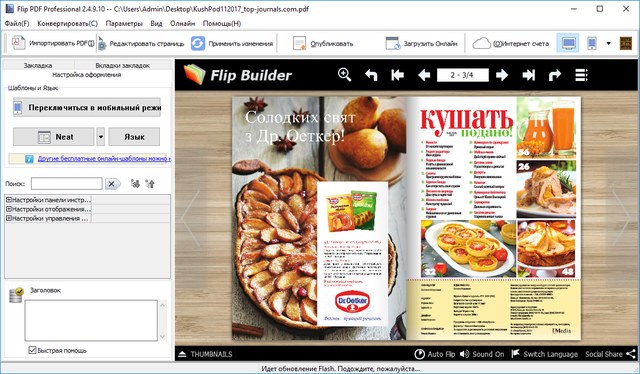Image resolution: width=640 pixels, height=374 pixels.
Task: Click the right Кушать подано contents page
Action: tap(493, 218)
